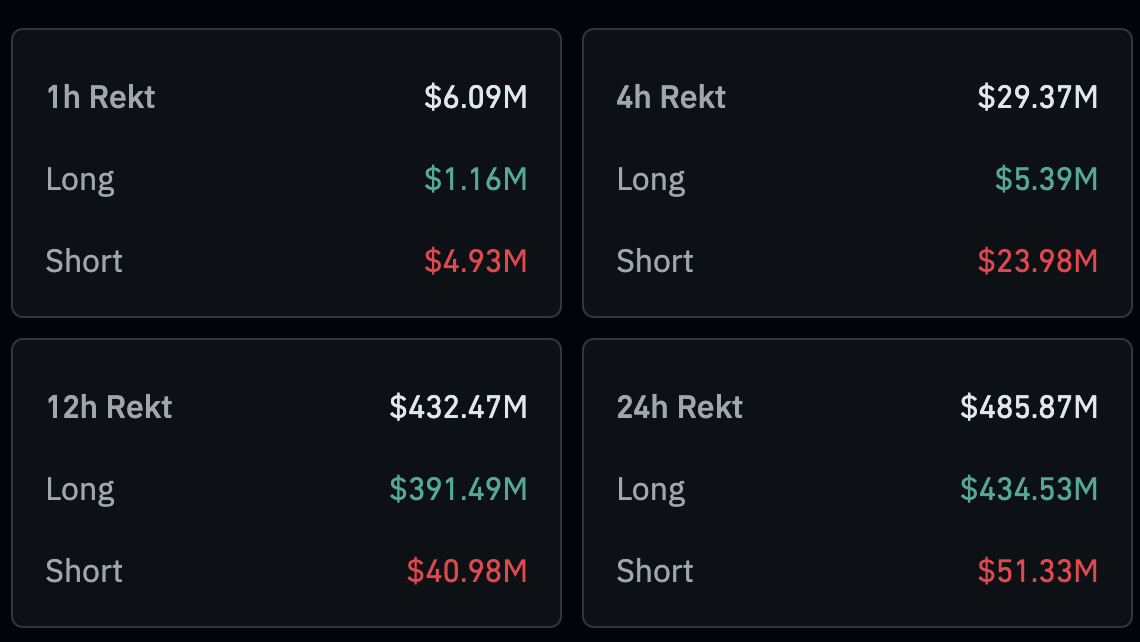The image size is (1140, 642).
Task: Click the 12h Short label
Action: pos(84,571)
